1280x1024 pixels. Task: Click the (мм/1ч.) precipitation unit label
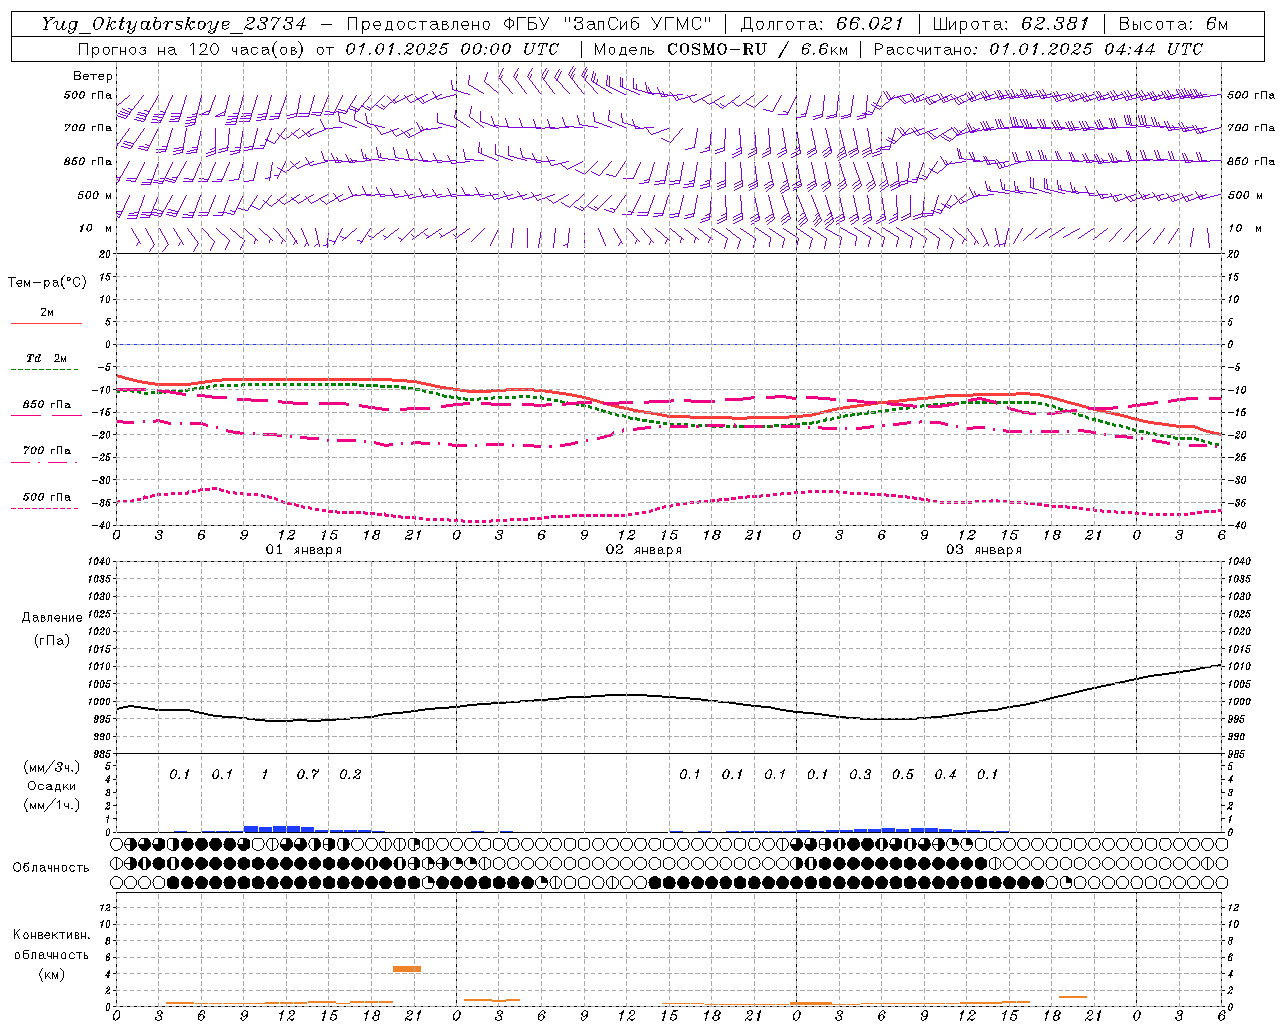tap(51, 805)
